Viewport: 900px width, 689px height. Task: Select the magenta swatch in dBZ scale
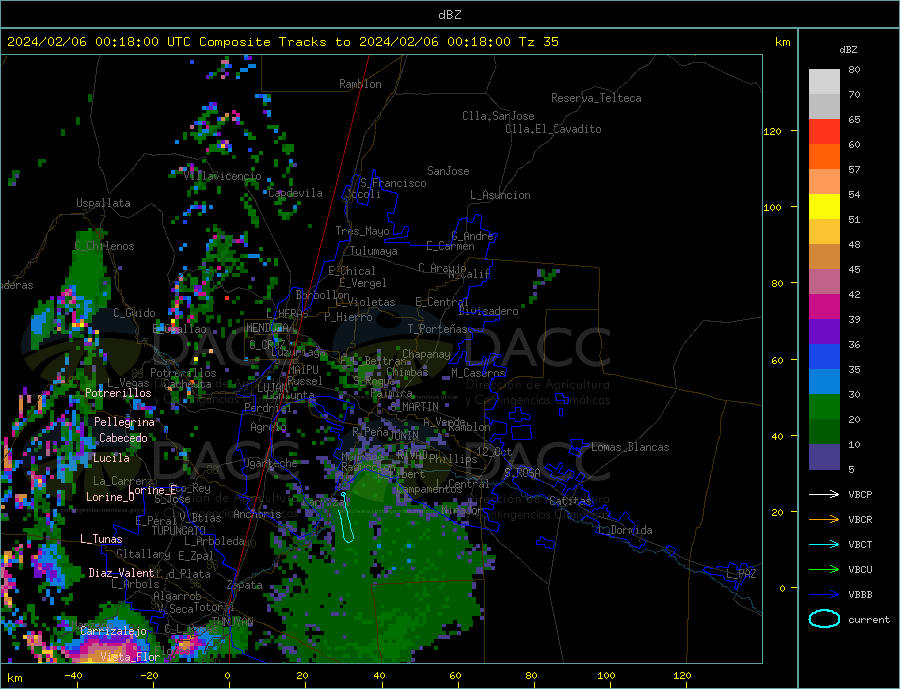pos(824,307)
